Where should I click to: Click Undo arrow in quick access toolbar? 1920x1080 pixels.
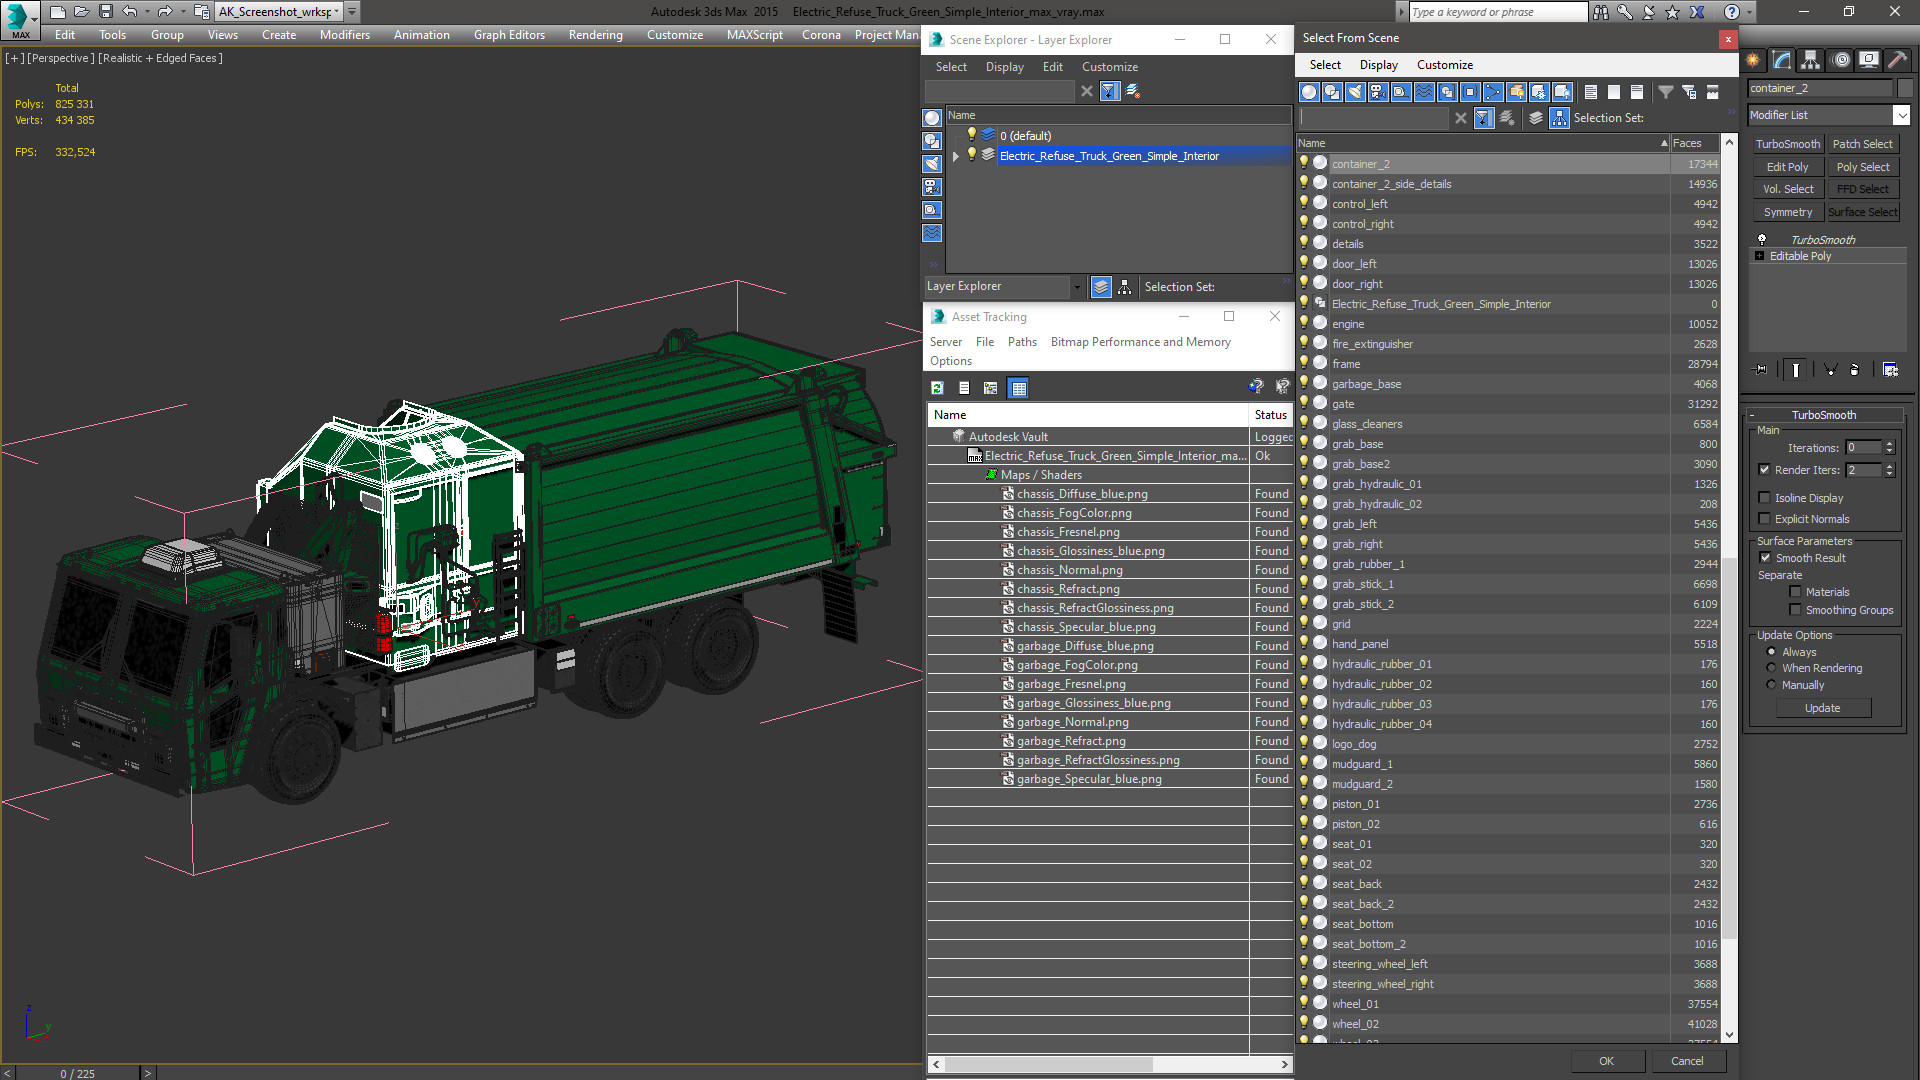click(129, 12)
